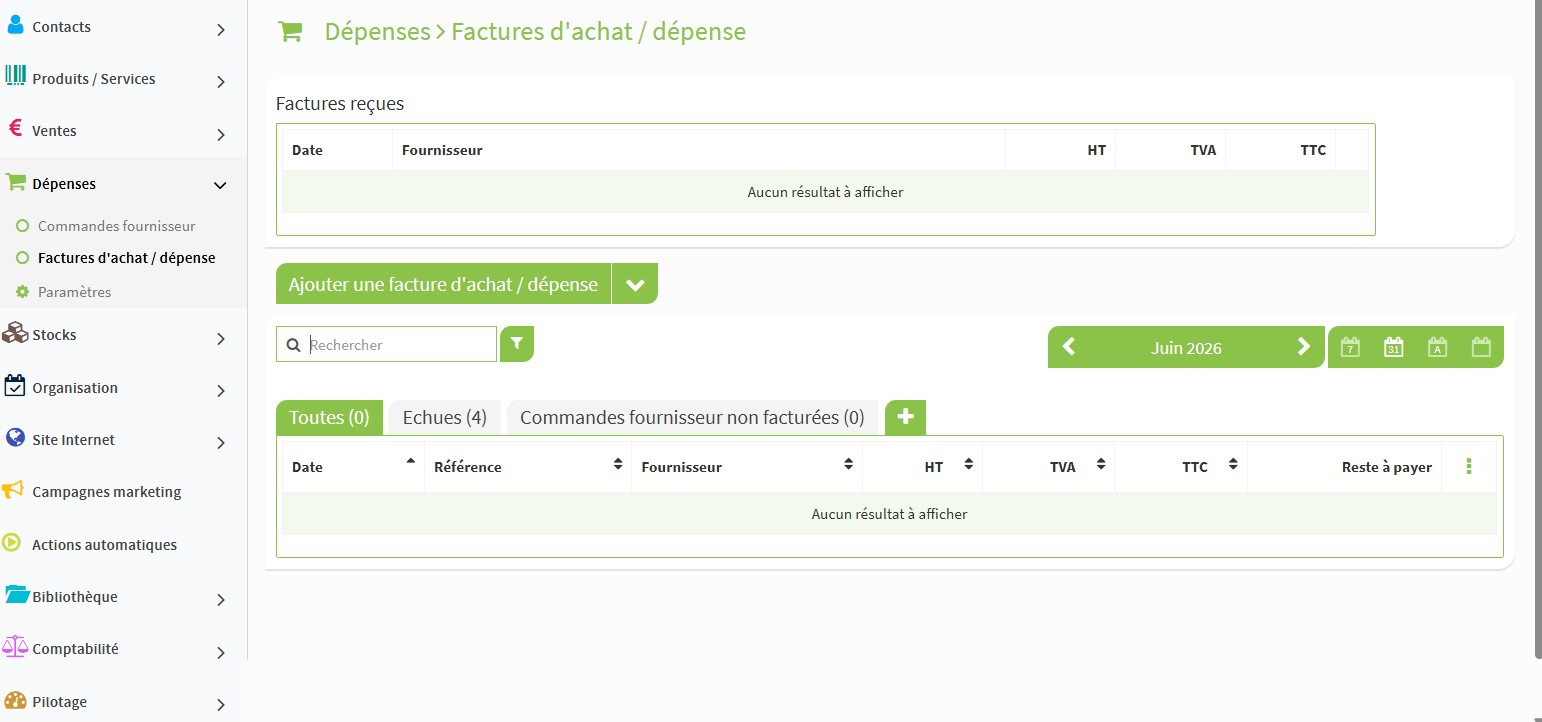Expand the Produits / Services chevron
The width and height of the screenshot is (1542, 722).
221,82
